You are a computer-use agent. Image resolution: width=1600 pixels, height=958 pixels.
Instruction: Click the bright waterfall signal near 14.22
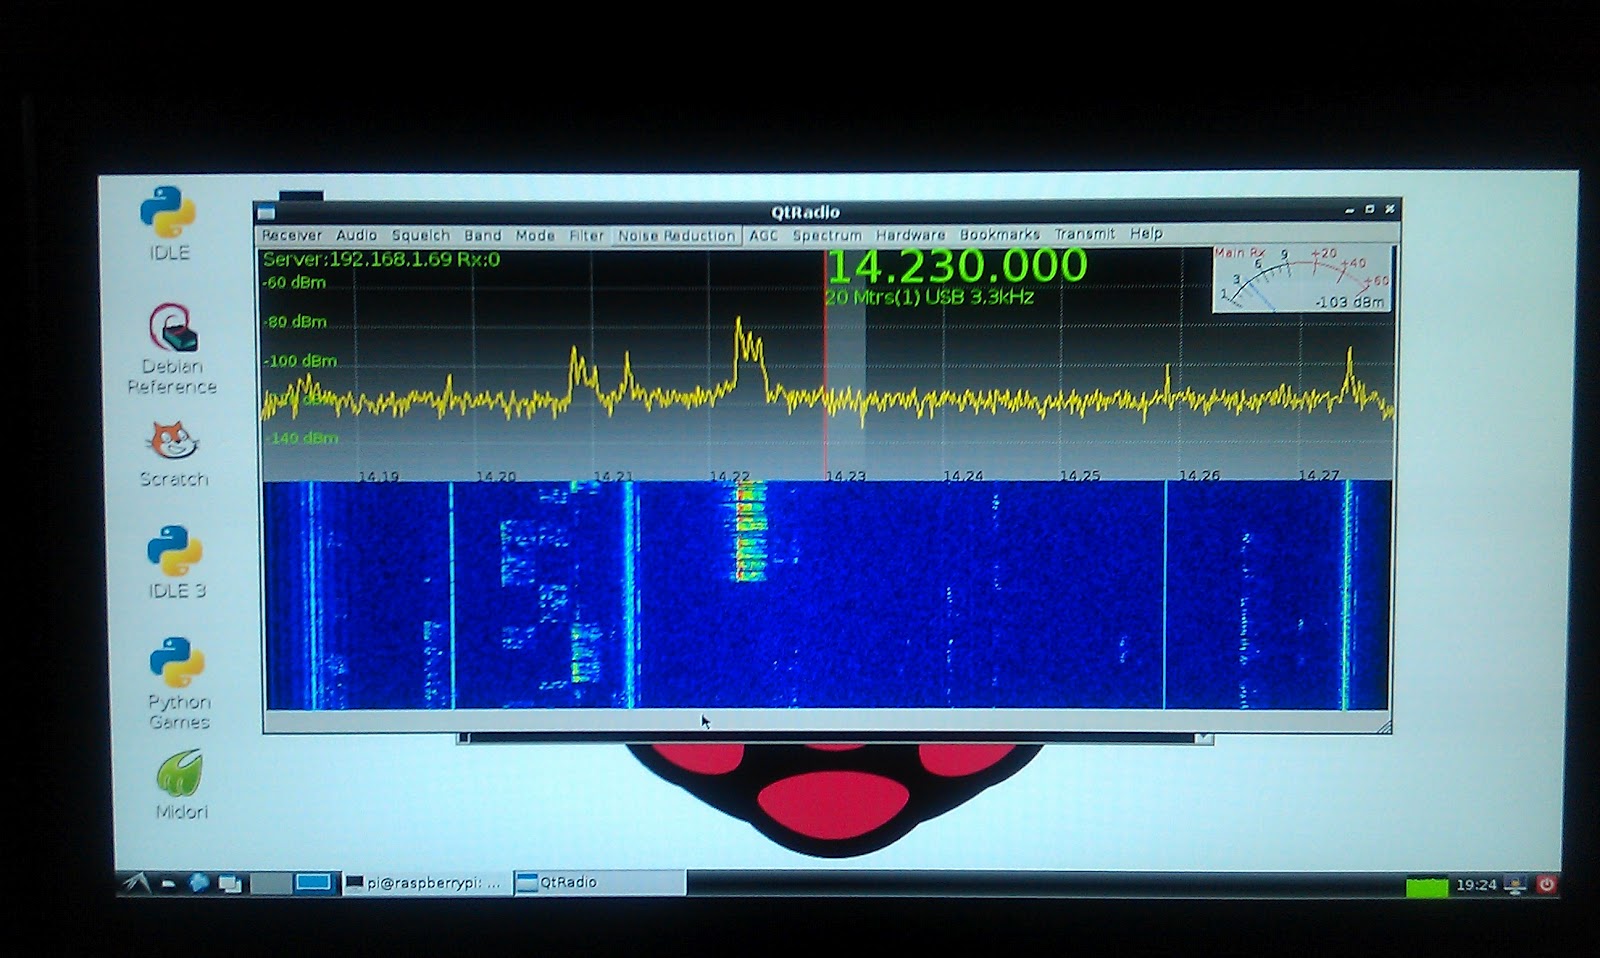pyautogui.click(x=750, y=531)
